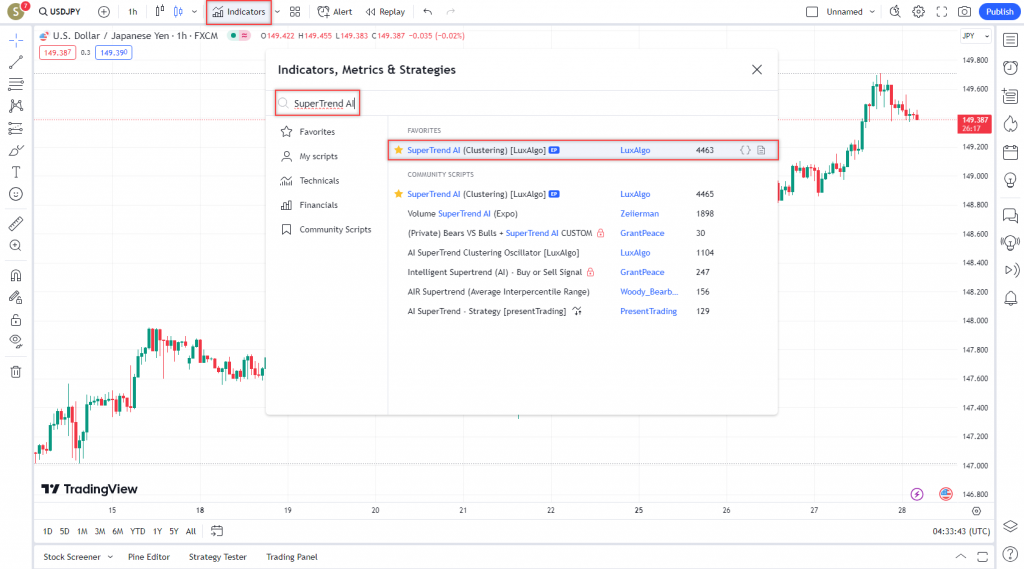Open the pattern drawing tools
This screenshot has height=569, width=1024.
click(x=16, y=106)
